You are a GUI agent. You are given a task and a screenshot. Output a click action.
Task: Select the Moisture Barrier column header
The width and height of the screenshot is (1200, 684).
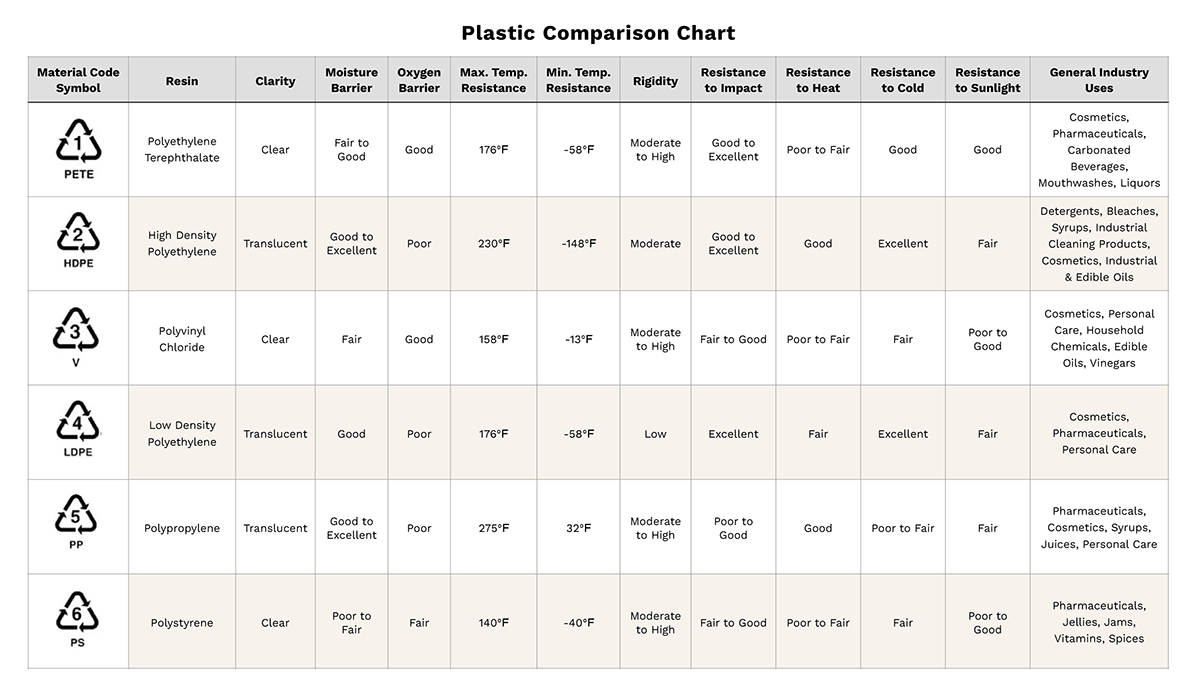(351, 80)
